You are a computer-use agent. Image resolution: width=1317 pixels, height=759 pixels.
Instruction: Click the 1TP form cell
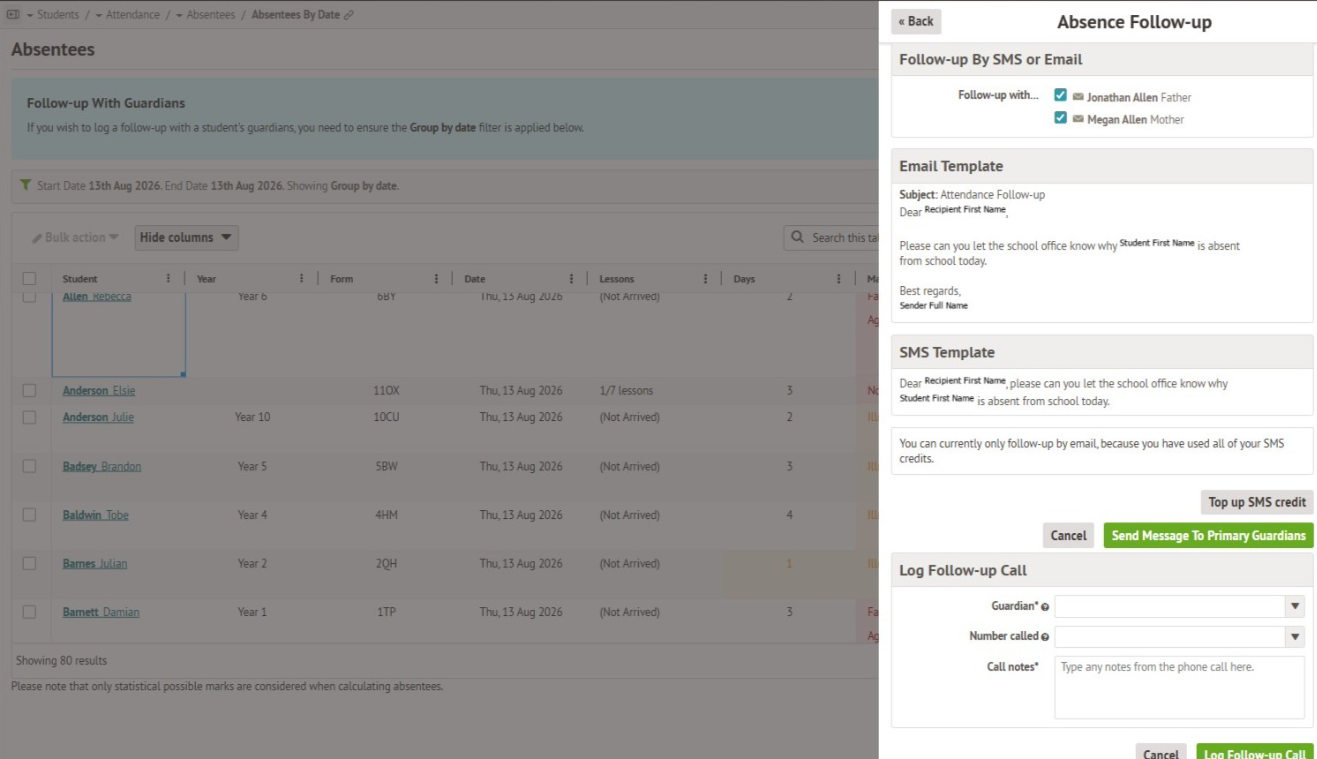(386, 612)
